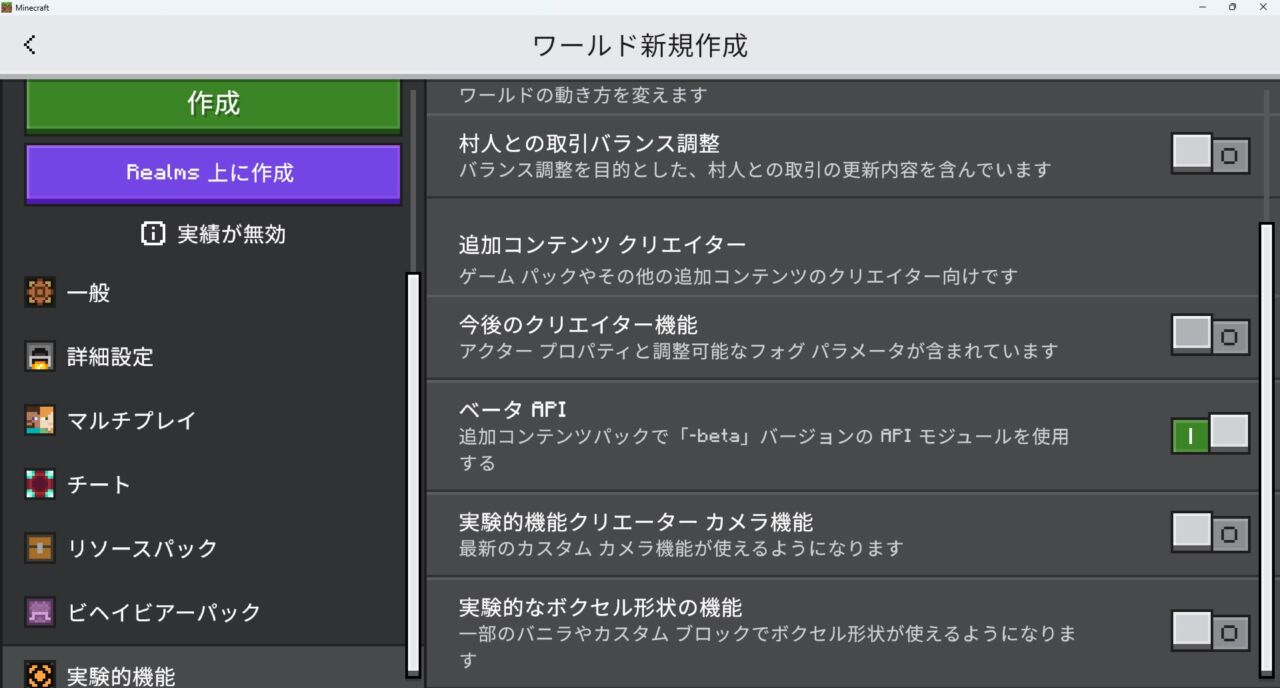Click the back arrow icon
1280x688 pixels.
coord(29,45)
